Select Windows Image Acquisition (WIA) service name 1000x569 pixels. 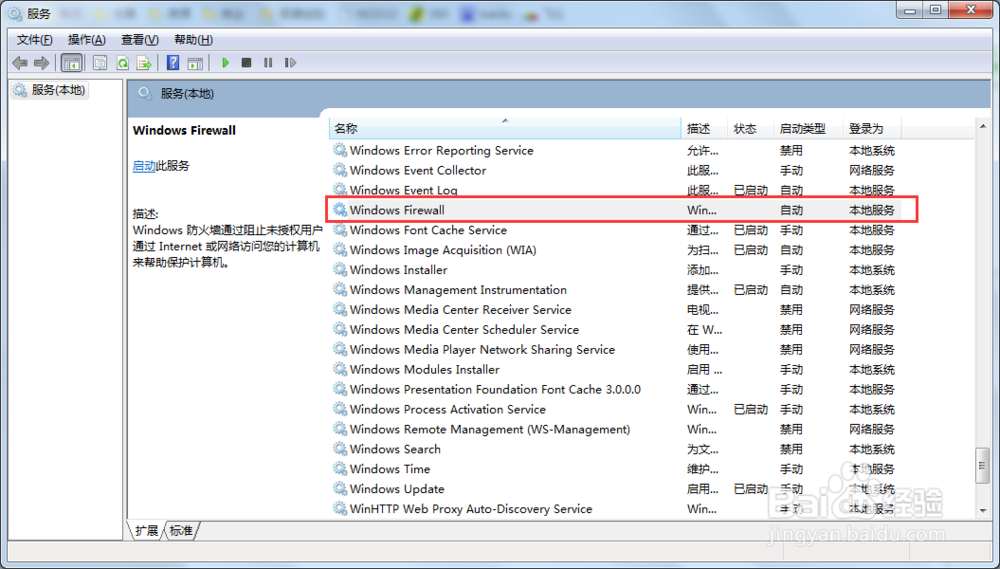tap(443, 250)
